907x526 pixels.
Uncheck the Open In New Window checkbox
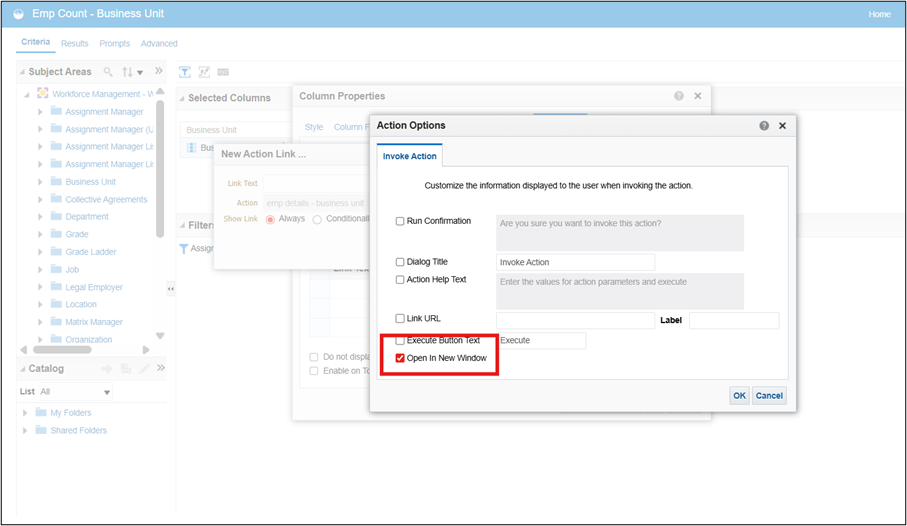pos(401,358)
